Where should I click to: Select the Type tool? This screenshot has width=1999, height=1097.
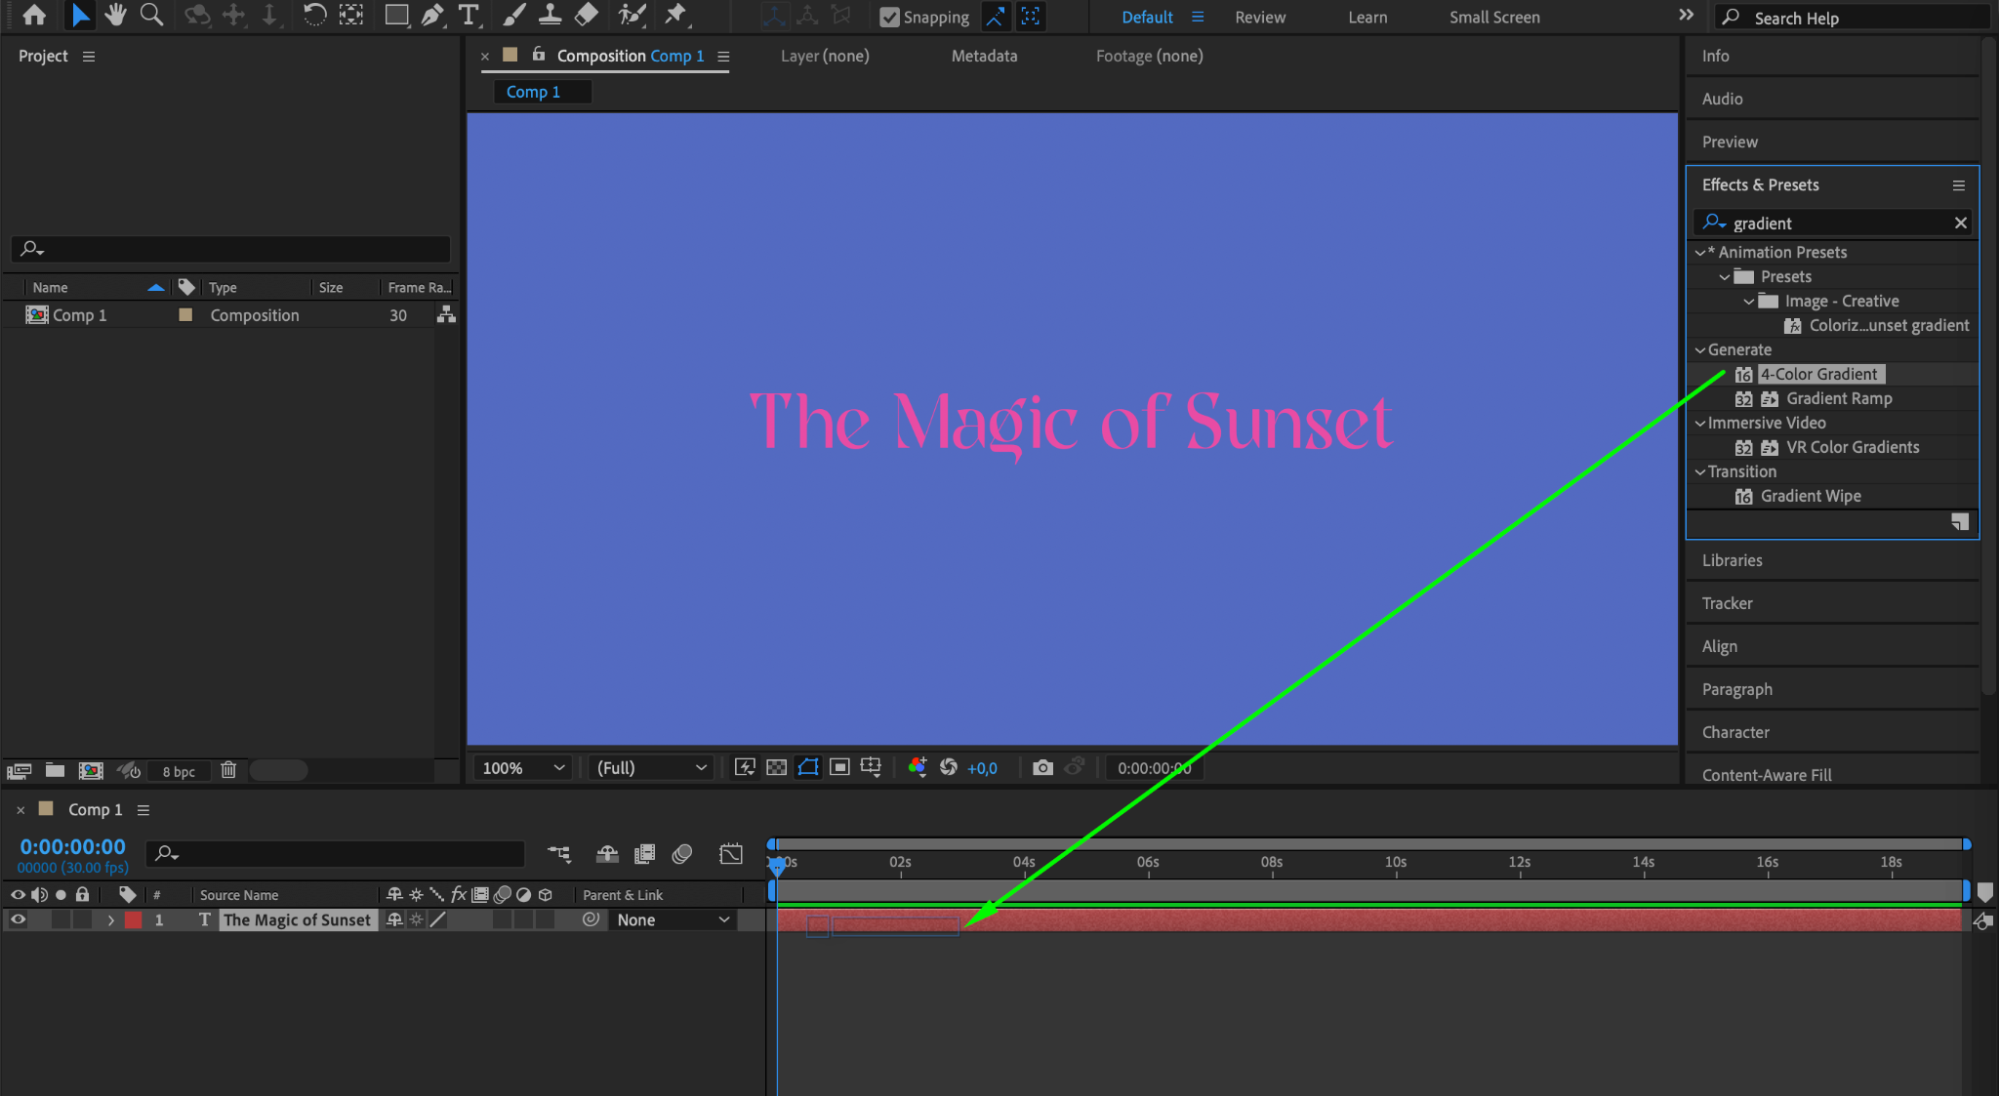tap(468, 15)
